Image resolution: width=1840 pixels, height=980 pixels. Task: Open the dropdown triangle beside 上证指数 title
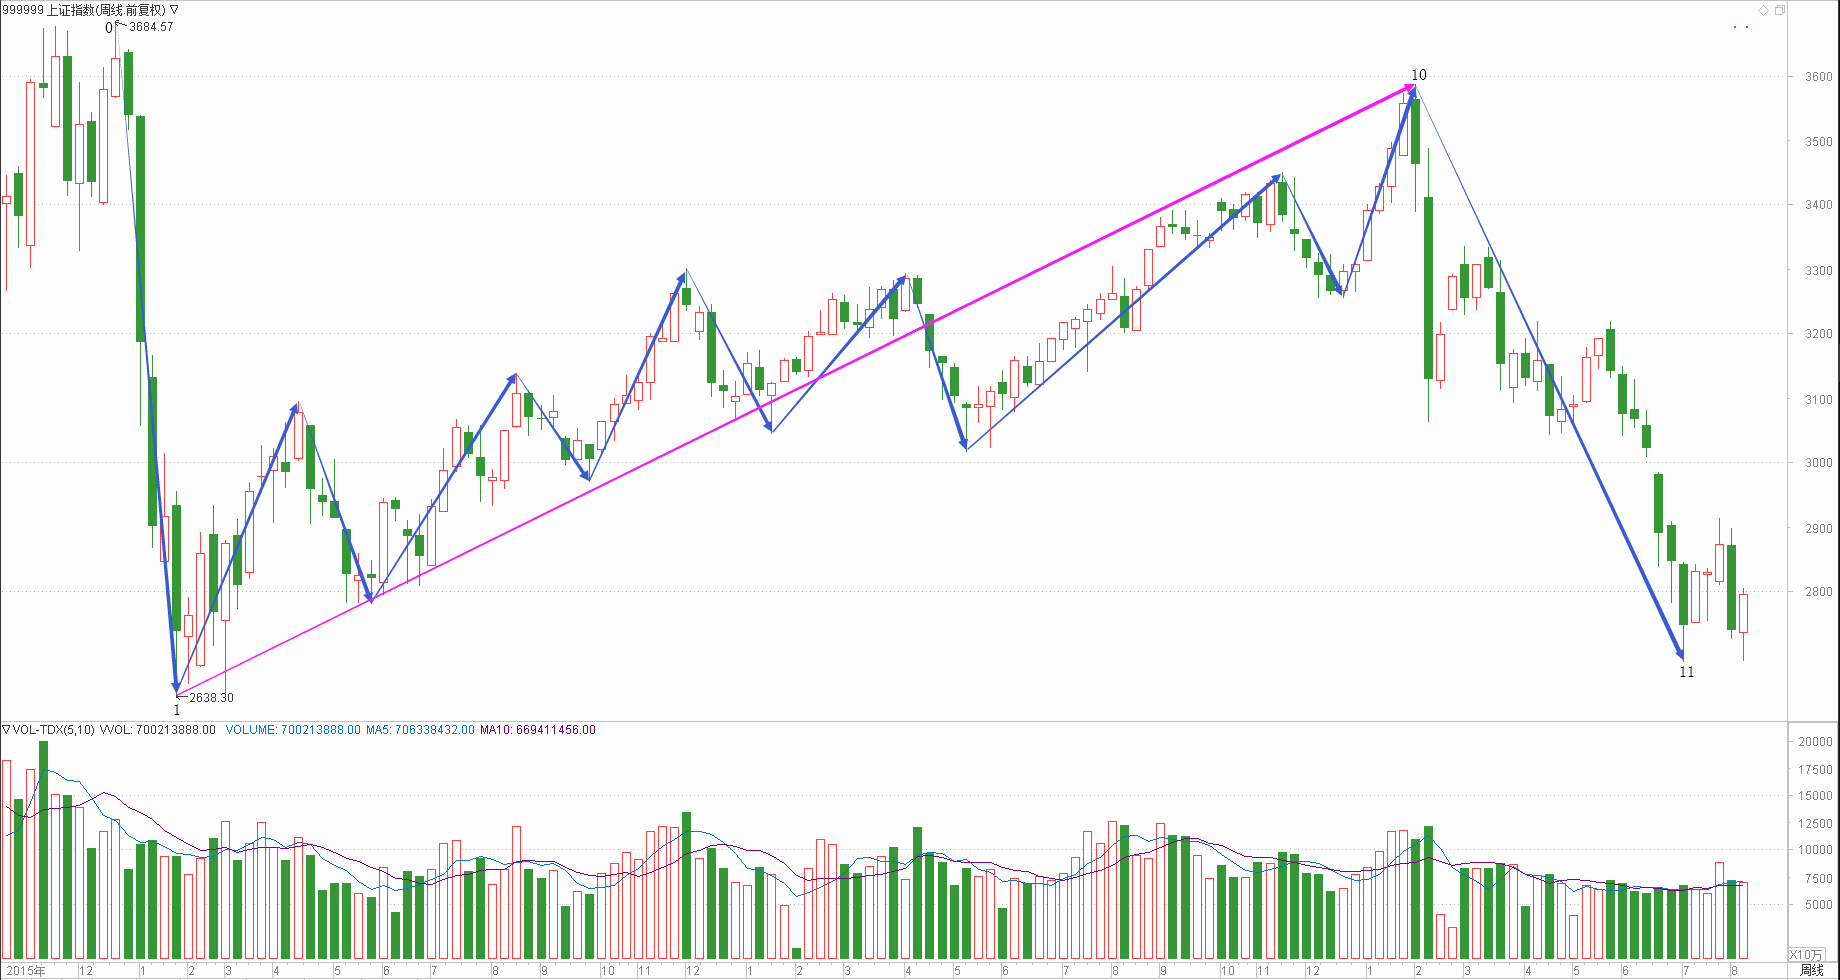coord(174,9)
